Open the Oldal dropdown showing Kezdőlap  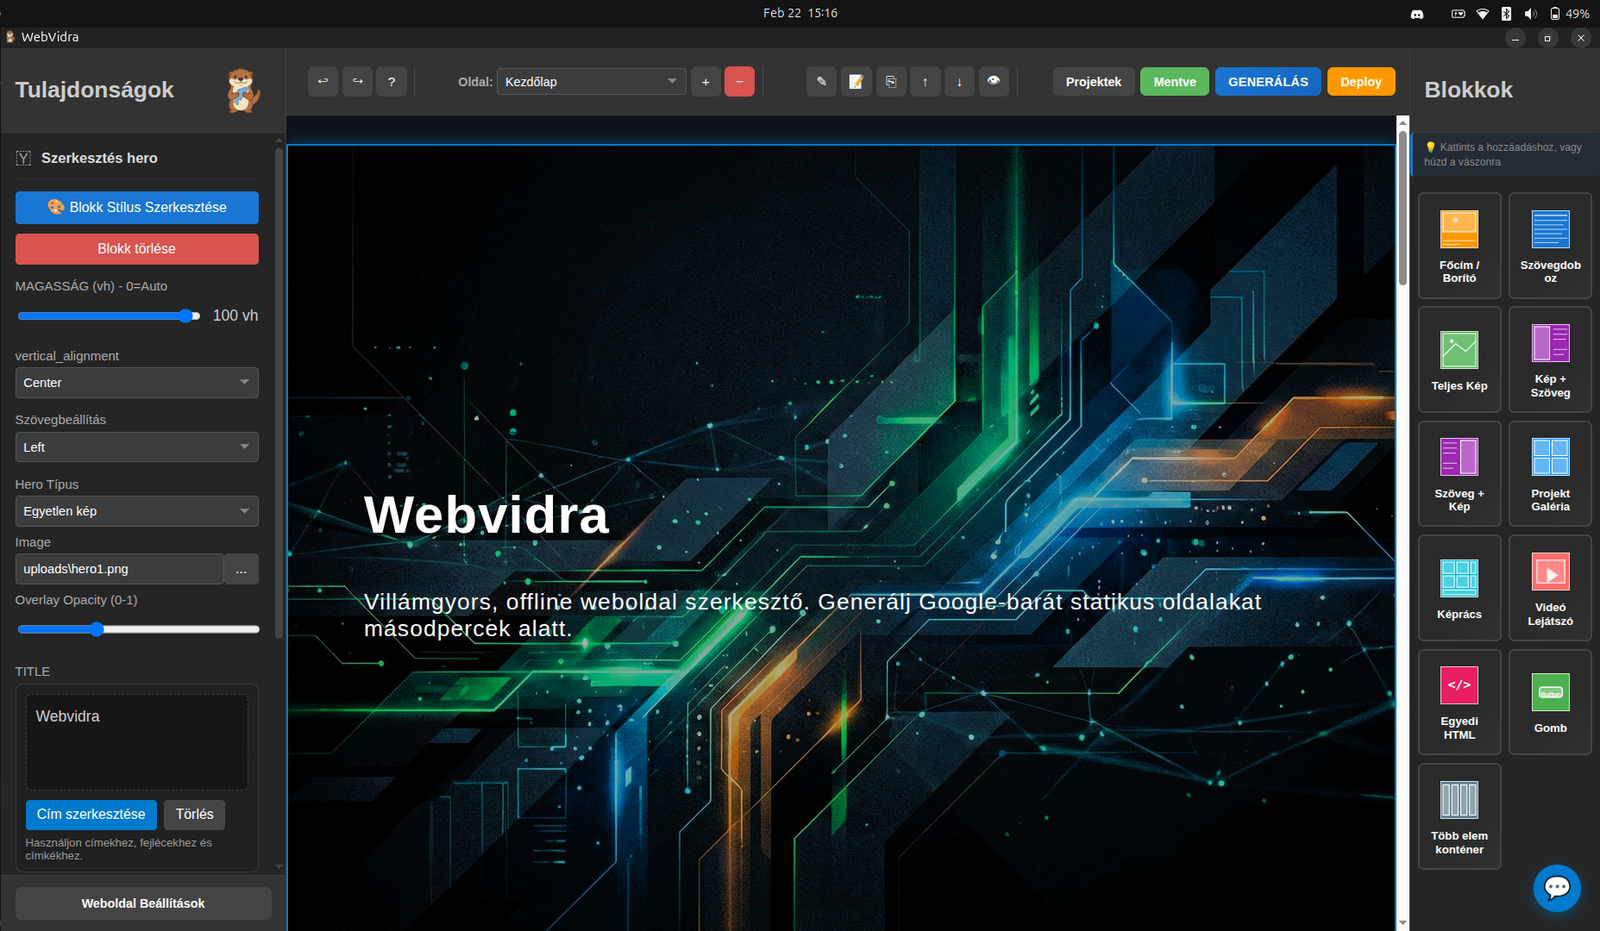[590, 81]
